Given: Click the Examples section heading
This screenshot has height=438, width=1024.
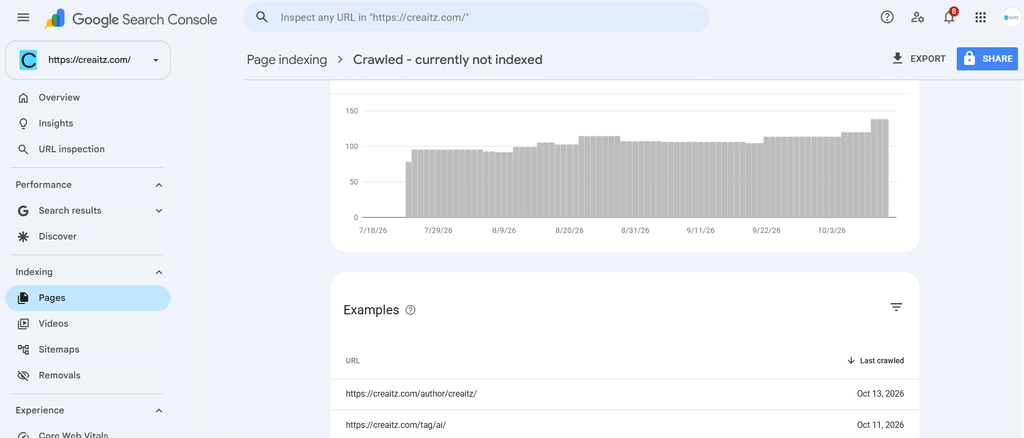Looking at the screenshot, I should pyautogui.click(x=371, y=310).
